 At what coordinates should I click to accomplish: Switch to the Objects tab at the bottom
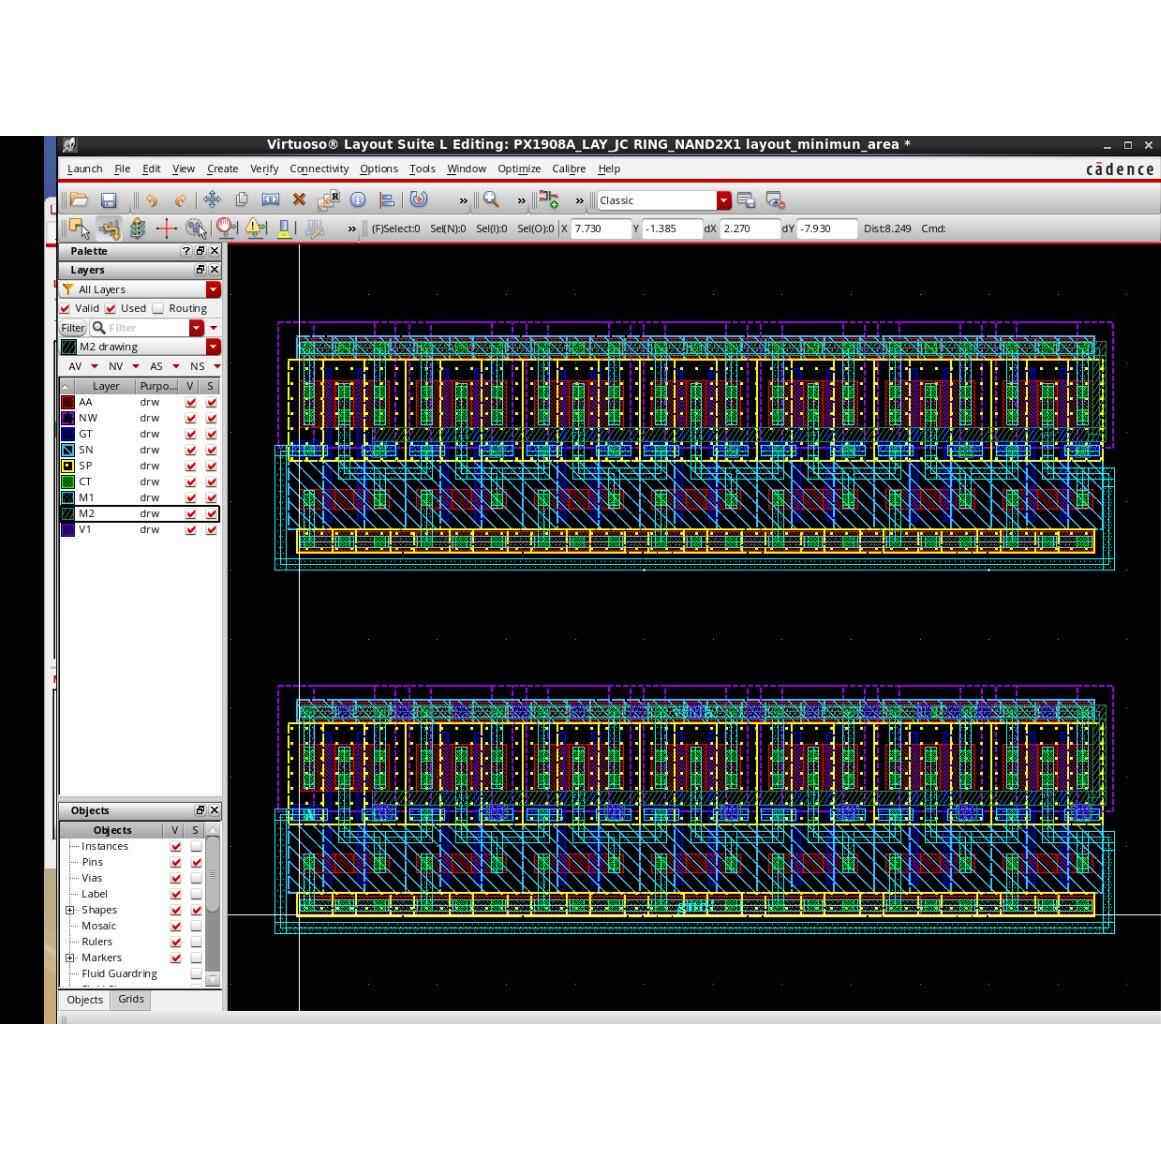coord(85,1000)
